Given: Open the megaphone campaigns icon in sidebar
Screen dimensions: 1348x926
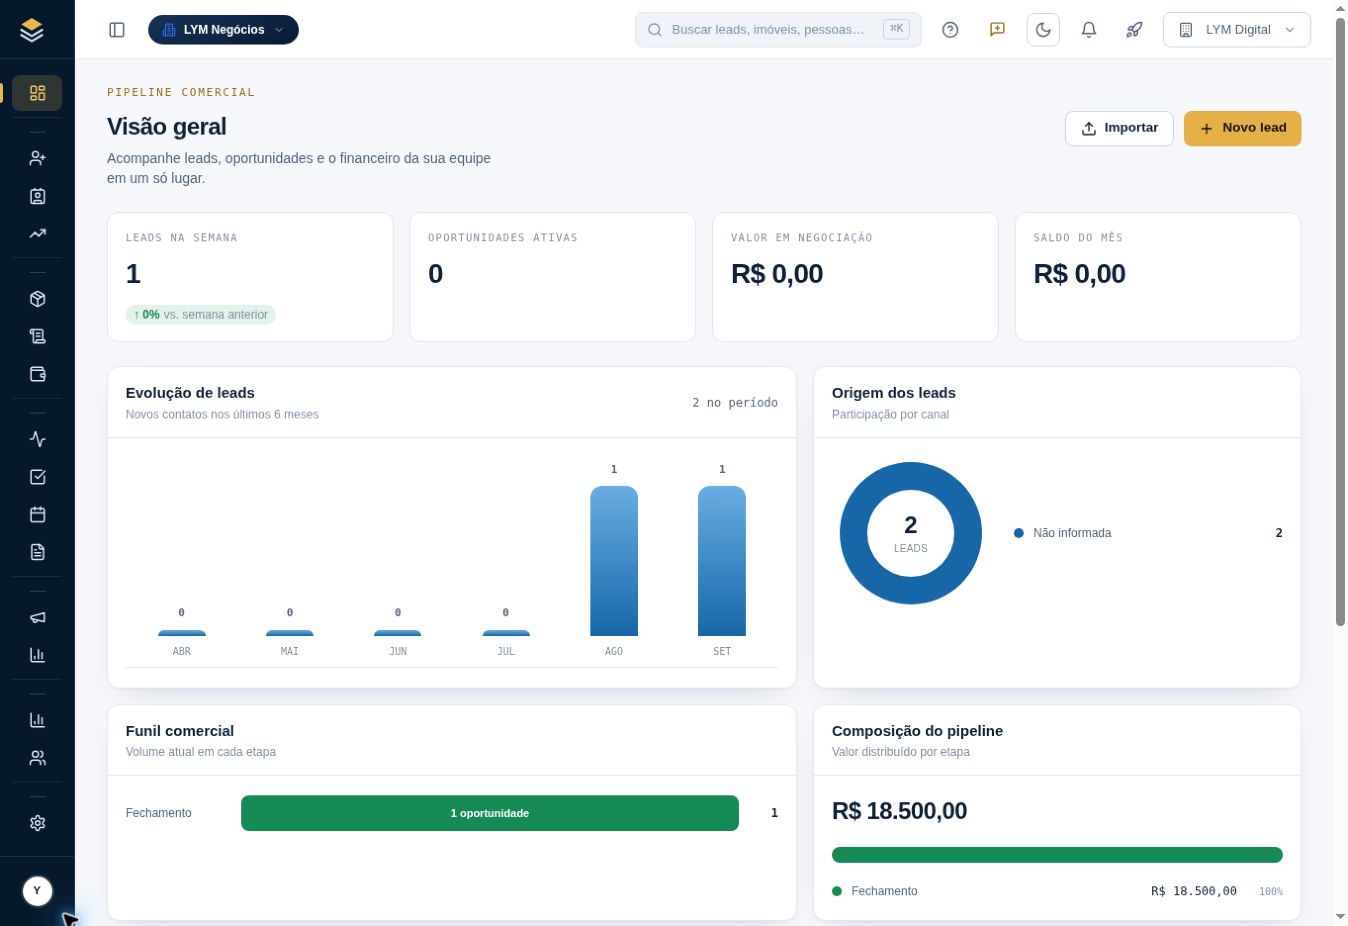Looking at the screenshot, I should 37,617.
